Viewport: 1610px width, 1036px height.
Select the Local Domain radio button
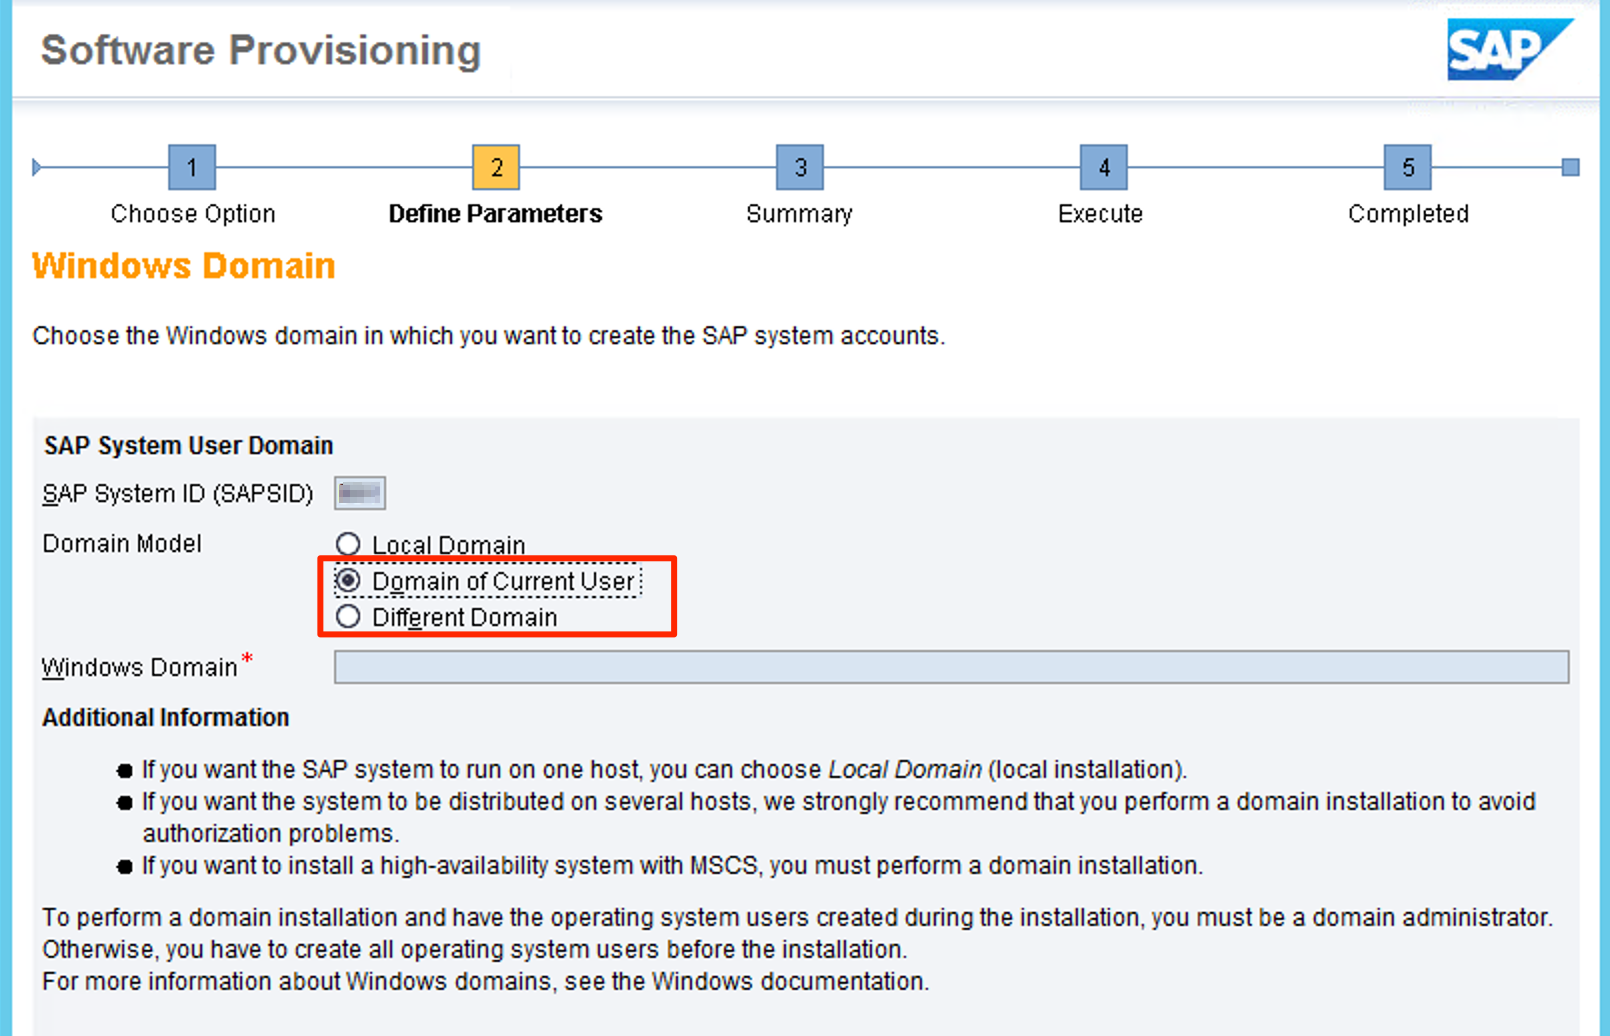tap(348, 544)
